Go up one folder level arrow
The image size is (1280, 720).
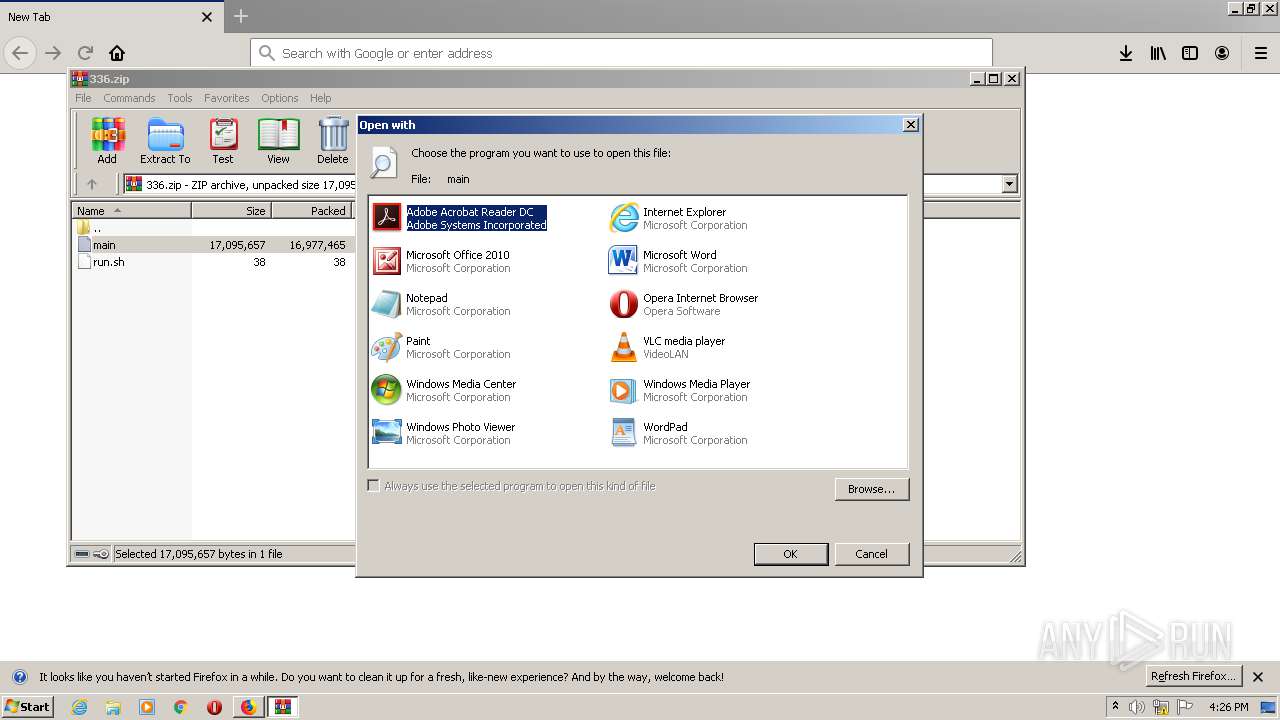pos(92,184)
